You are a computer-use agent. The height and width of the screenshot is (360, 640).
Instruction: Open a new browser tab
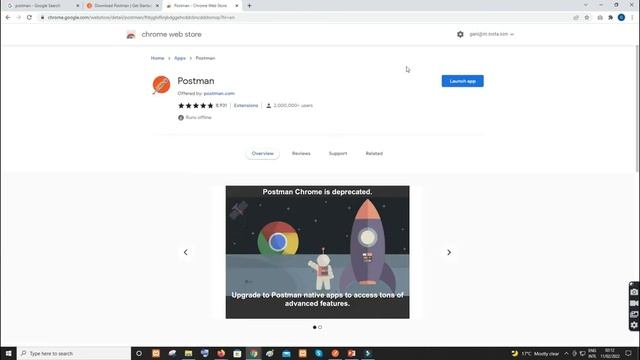pyautogui.click(x=249, y=6)
